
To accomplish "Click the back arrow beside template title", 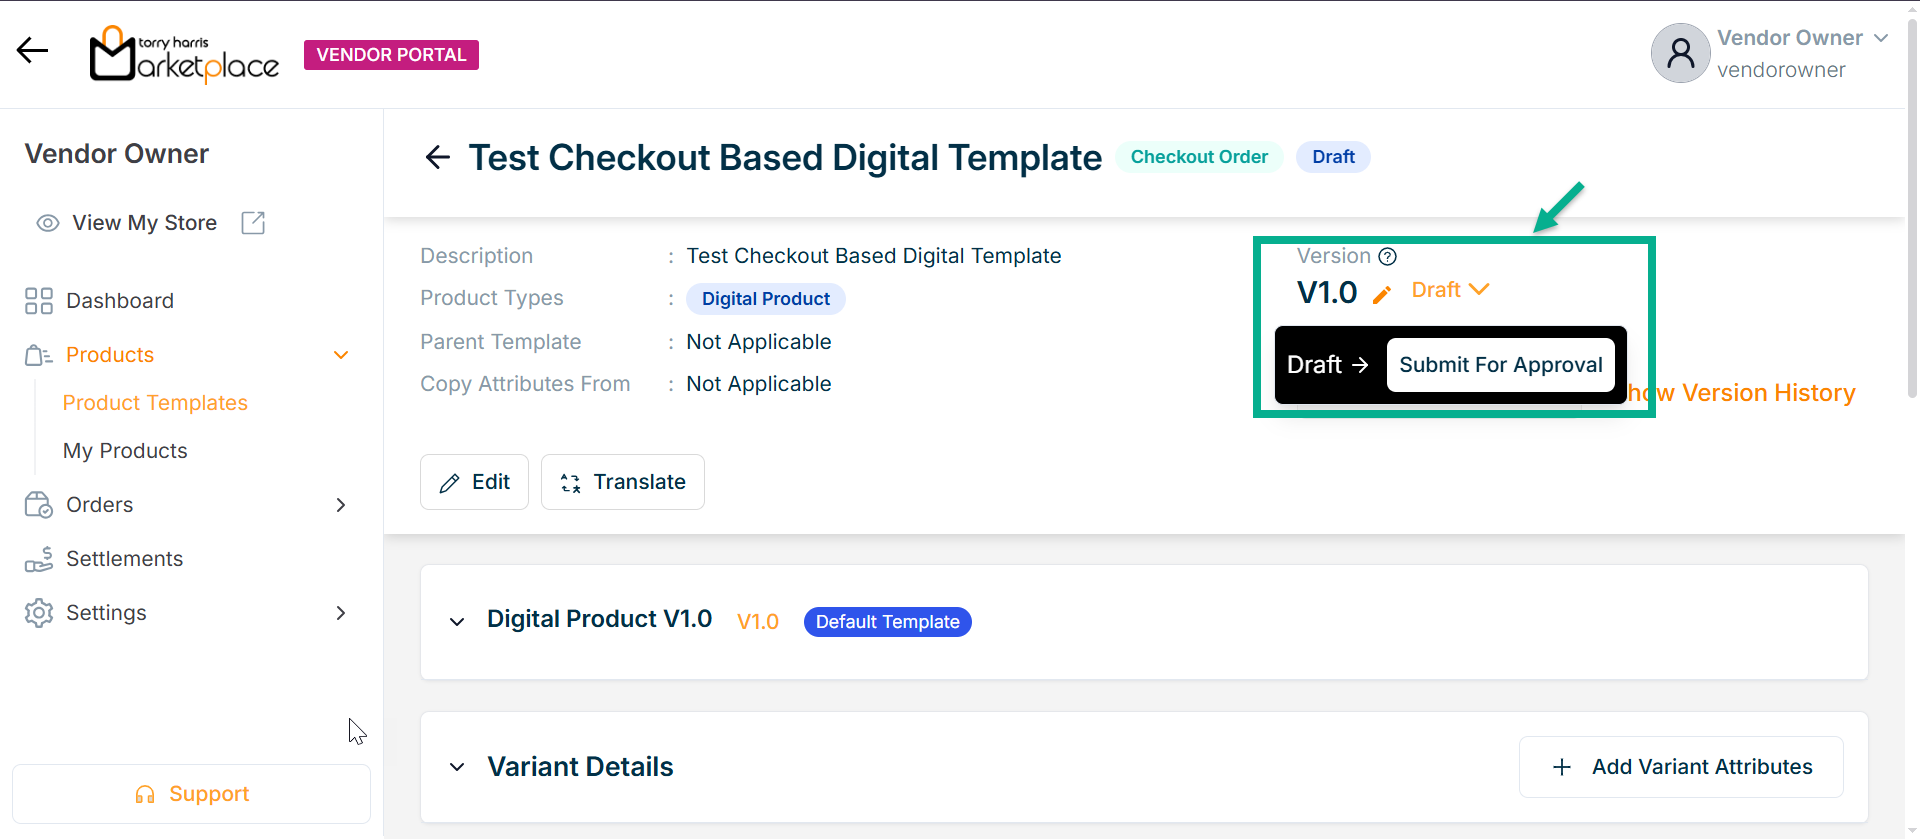I will 437,157.
